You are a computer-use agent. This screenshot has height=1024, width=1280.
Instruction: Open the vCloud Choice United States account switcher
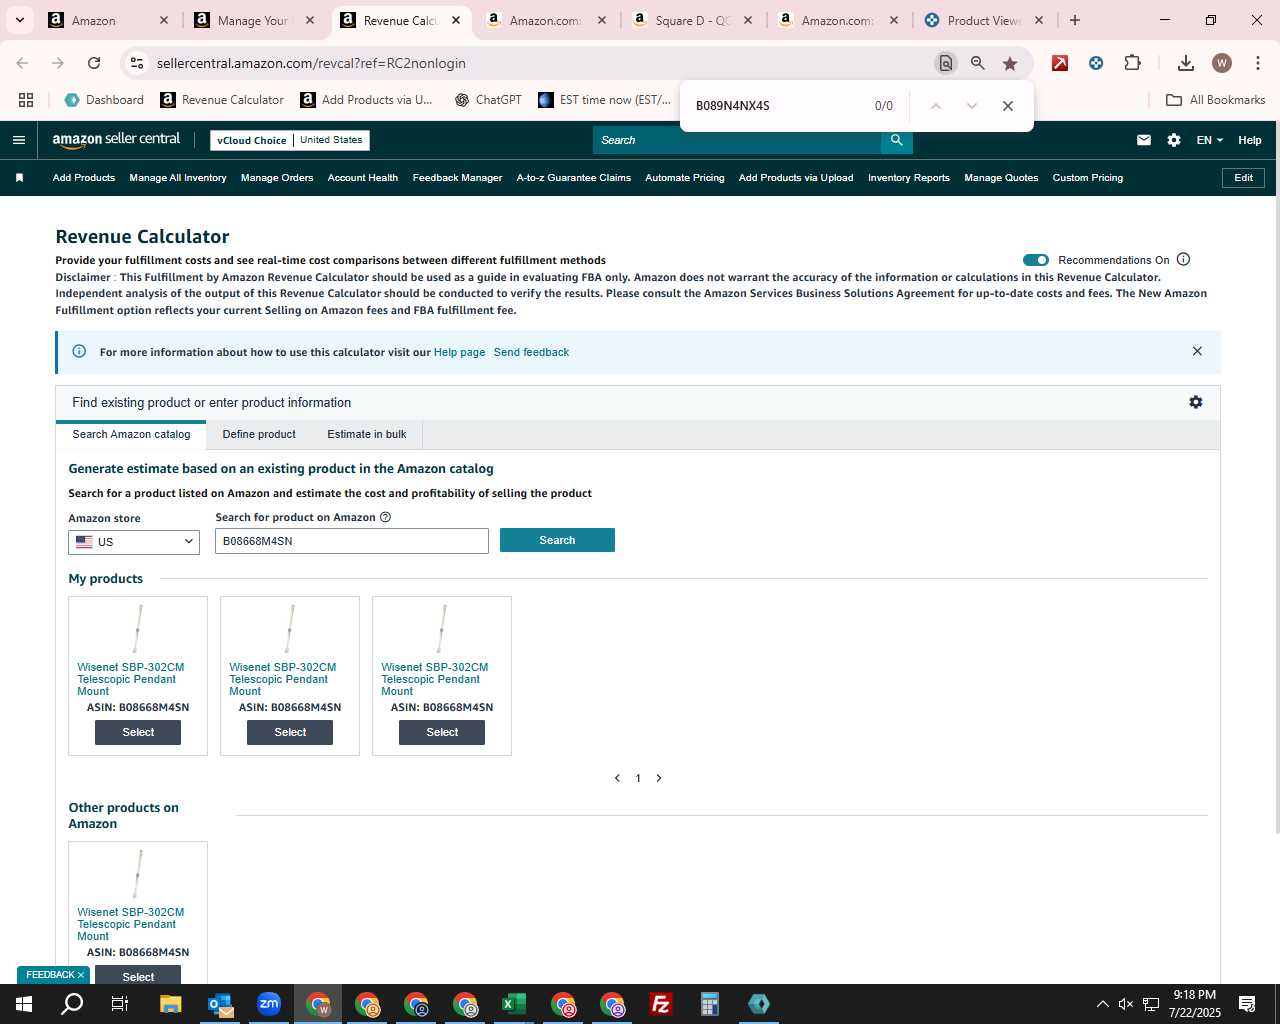290,140
